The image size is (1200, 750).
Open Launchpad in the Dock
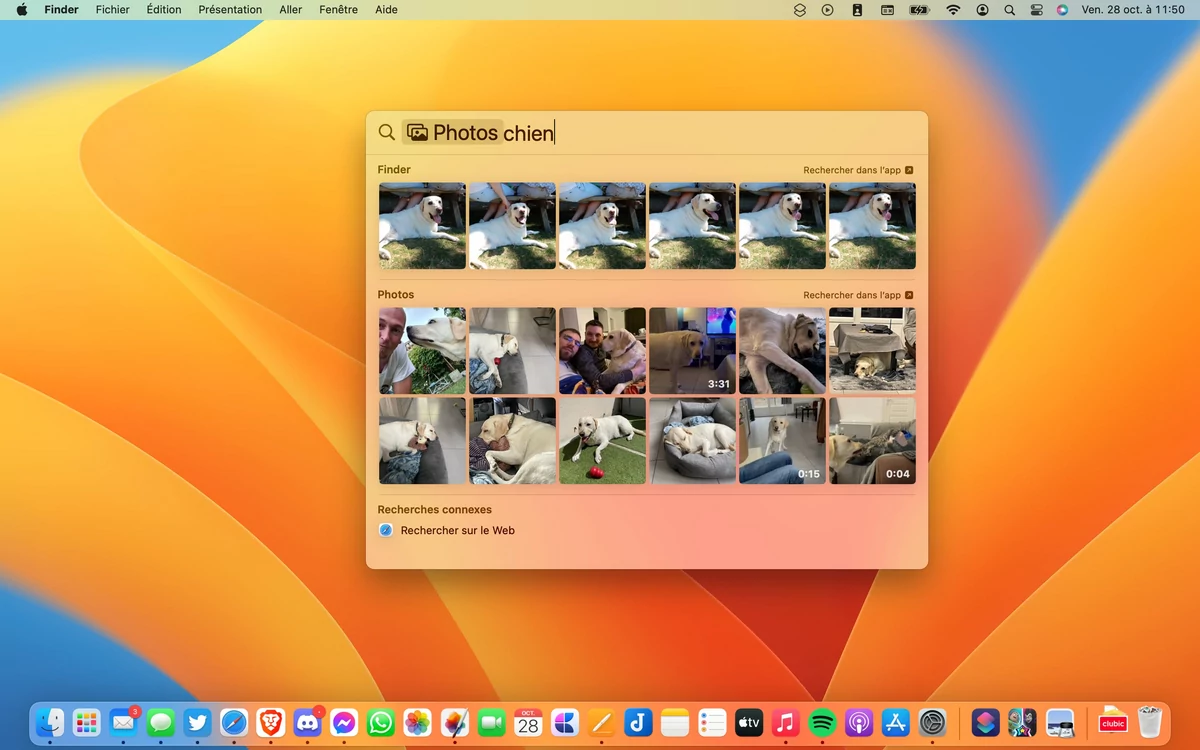[x=87, y=722]
